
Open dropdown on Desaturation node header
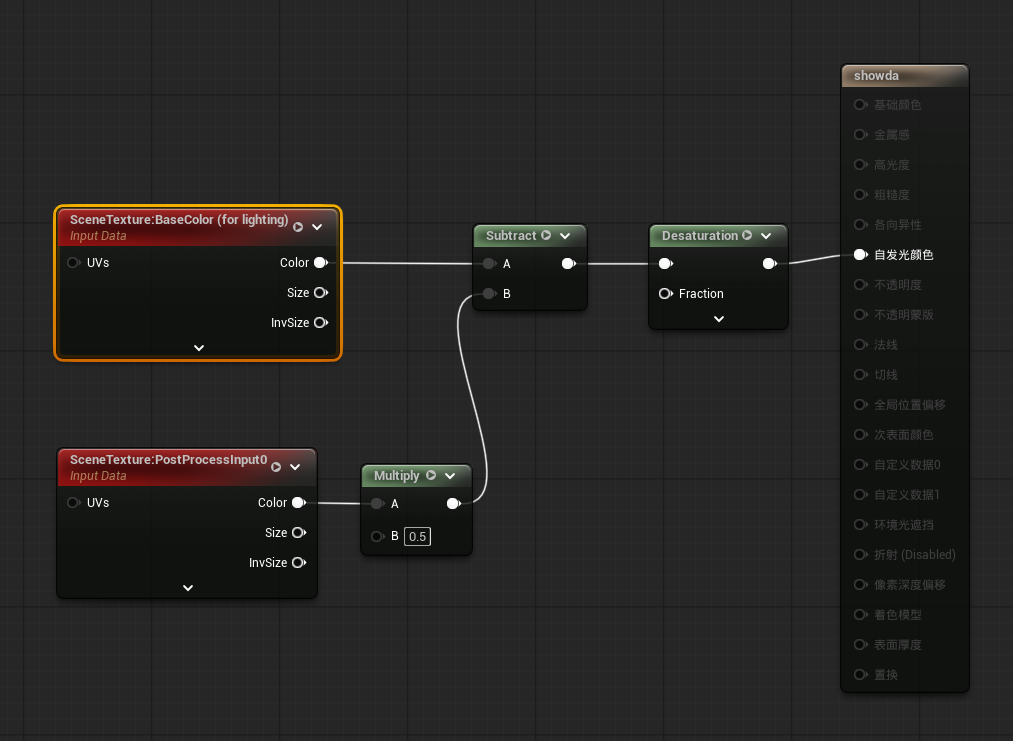point(766,236)
